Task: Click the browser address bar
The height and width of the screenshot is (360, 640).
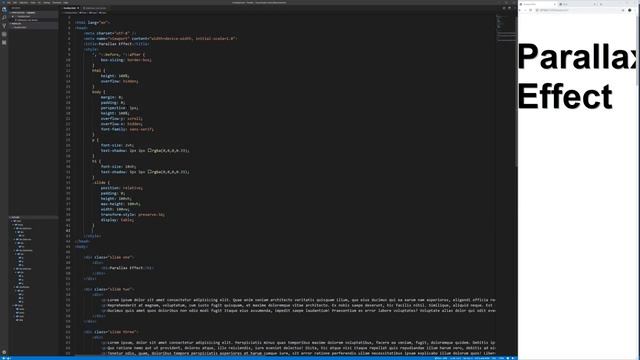Action: [578, 10]
